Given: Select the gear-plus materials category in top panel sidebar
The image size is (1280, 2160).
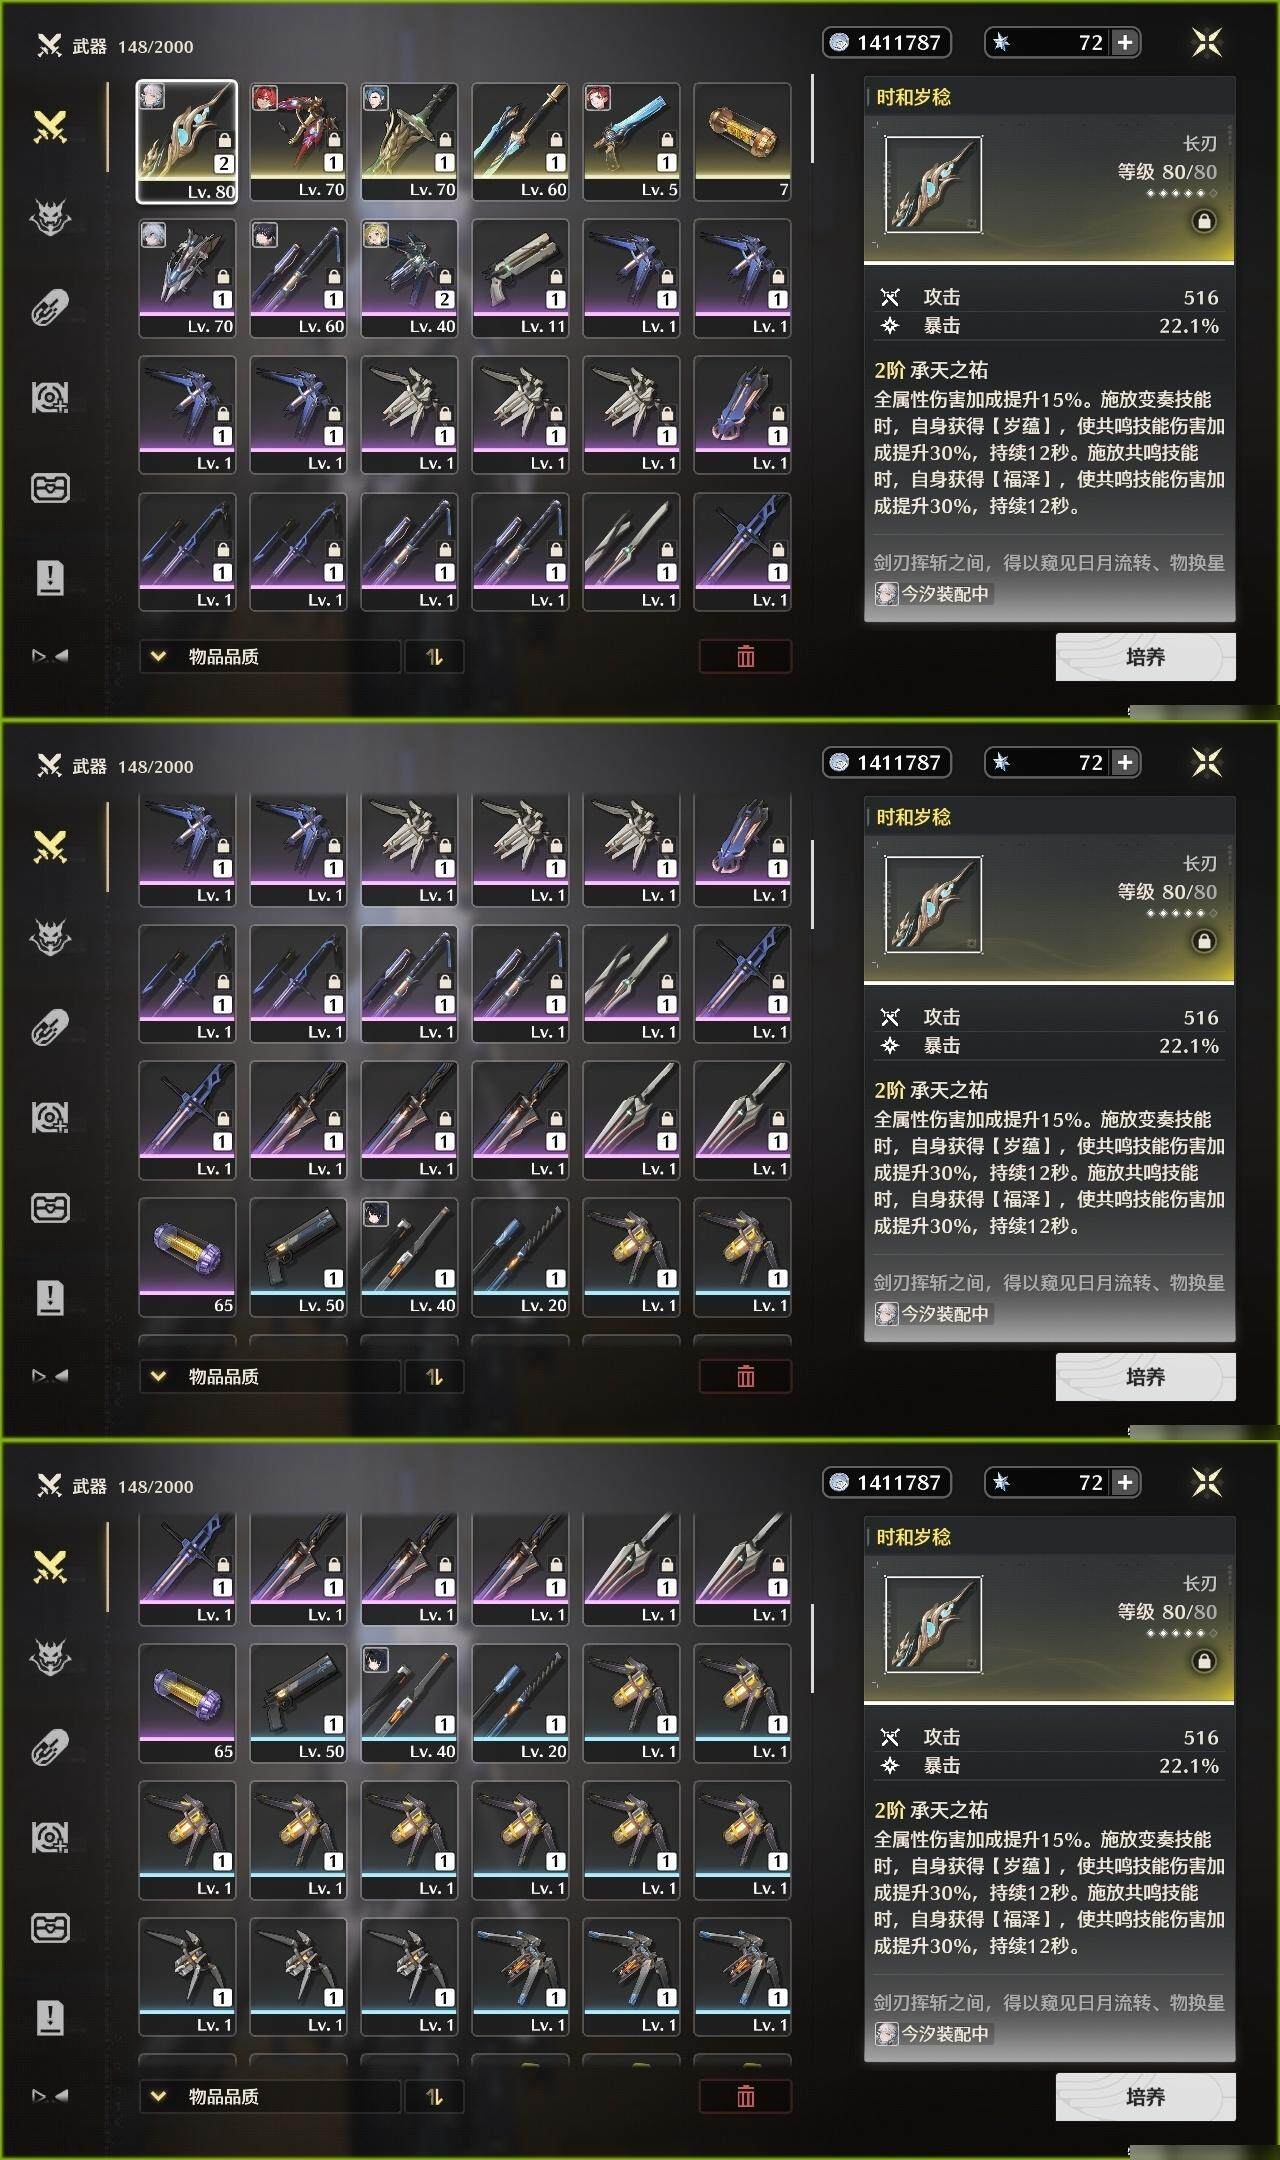Looking at the screenshot, I should point(50,397).
